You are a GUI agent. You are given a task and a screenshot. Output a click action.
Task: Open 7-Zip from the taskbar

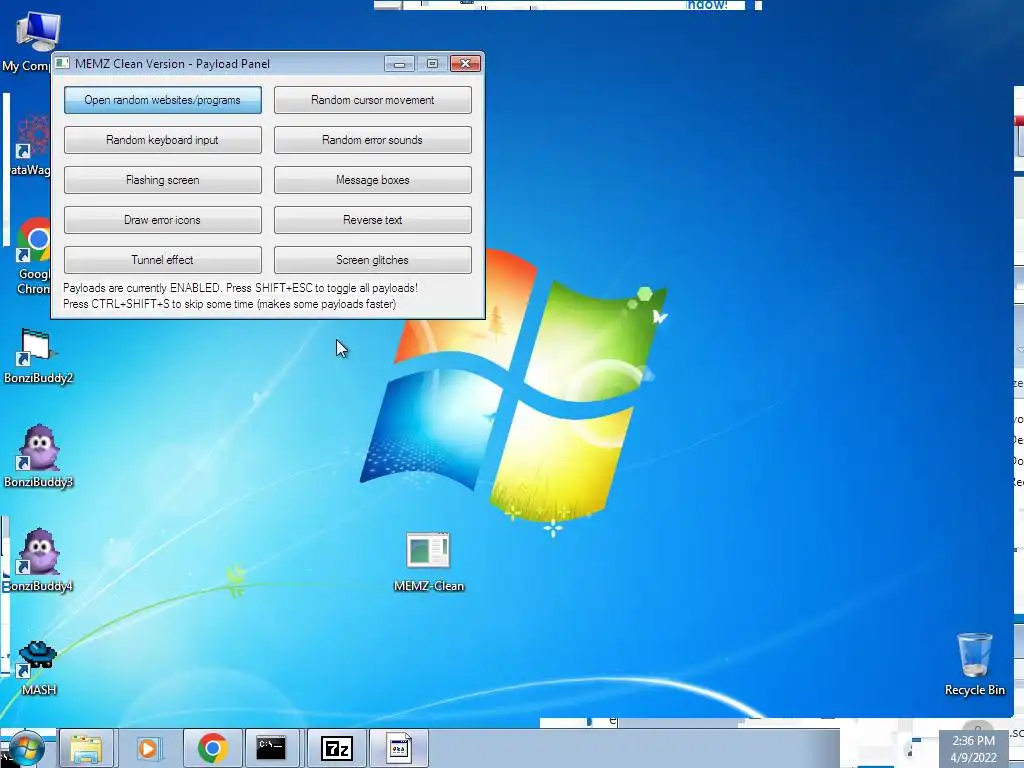click(x=337, y=748)
